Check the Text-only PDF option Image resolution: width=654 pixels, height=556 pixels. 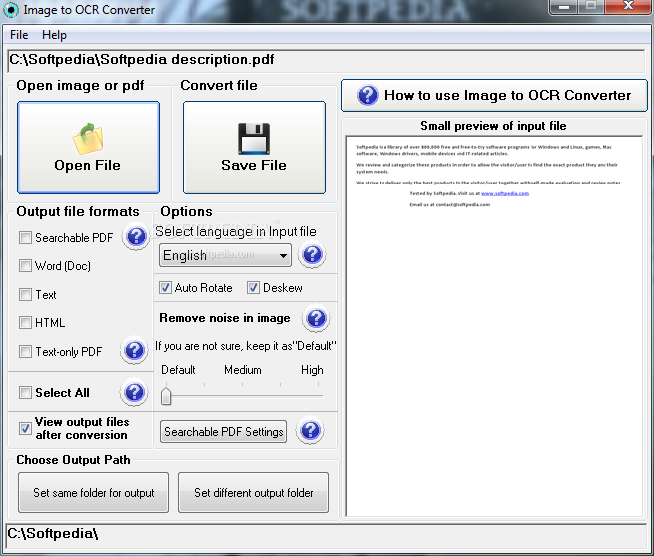coord(25,352)
